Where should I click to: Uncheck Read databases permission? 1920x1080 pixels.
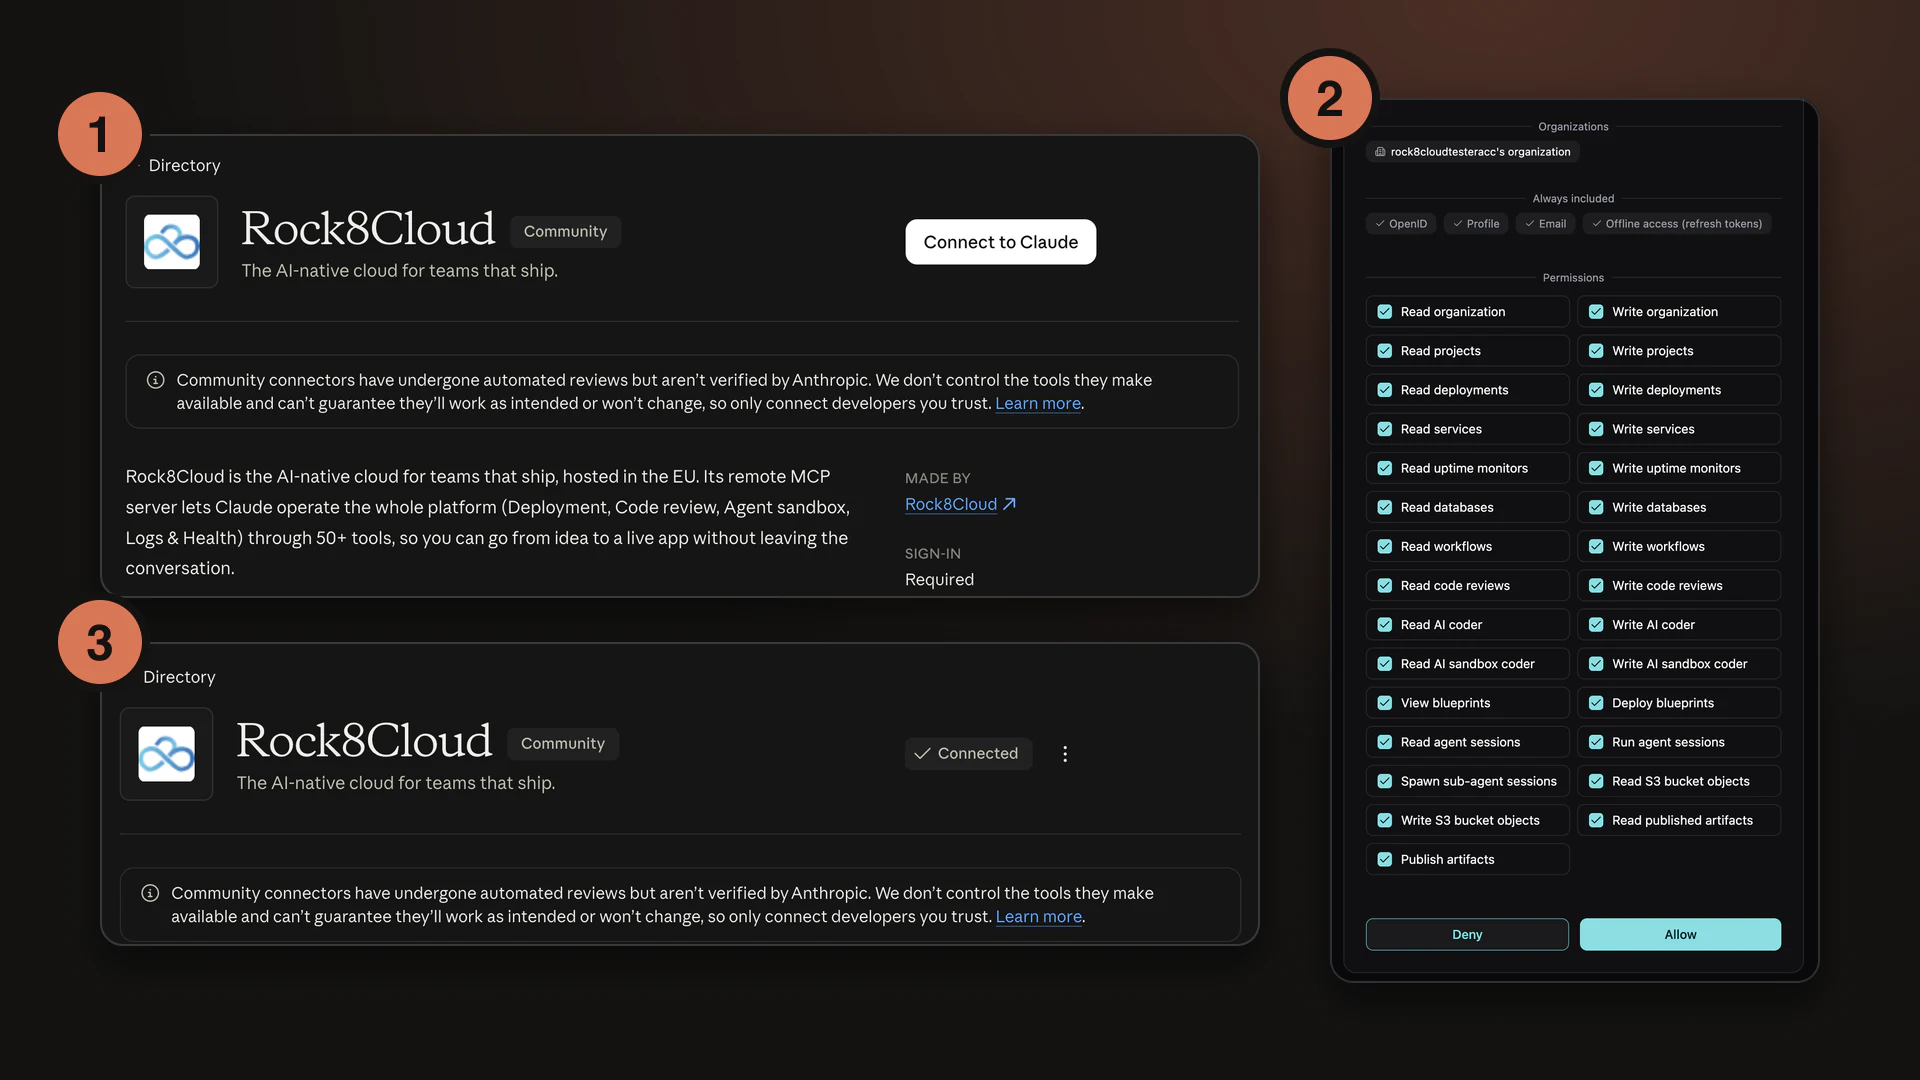pyautogui.click(x=1385, y=507)
